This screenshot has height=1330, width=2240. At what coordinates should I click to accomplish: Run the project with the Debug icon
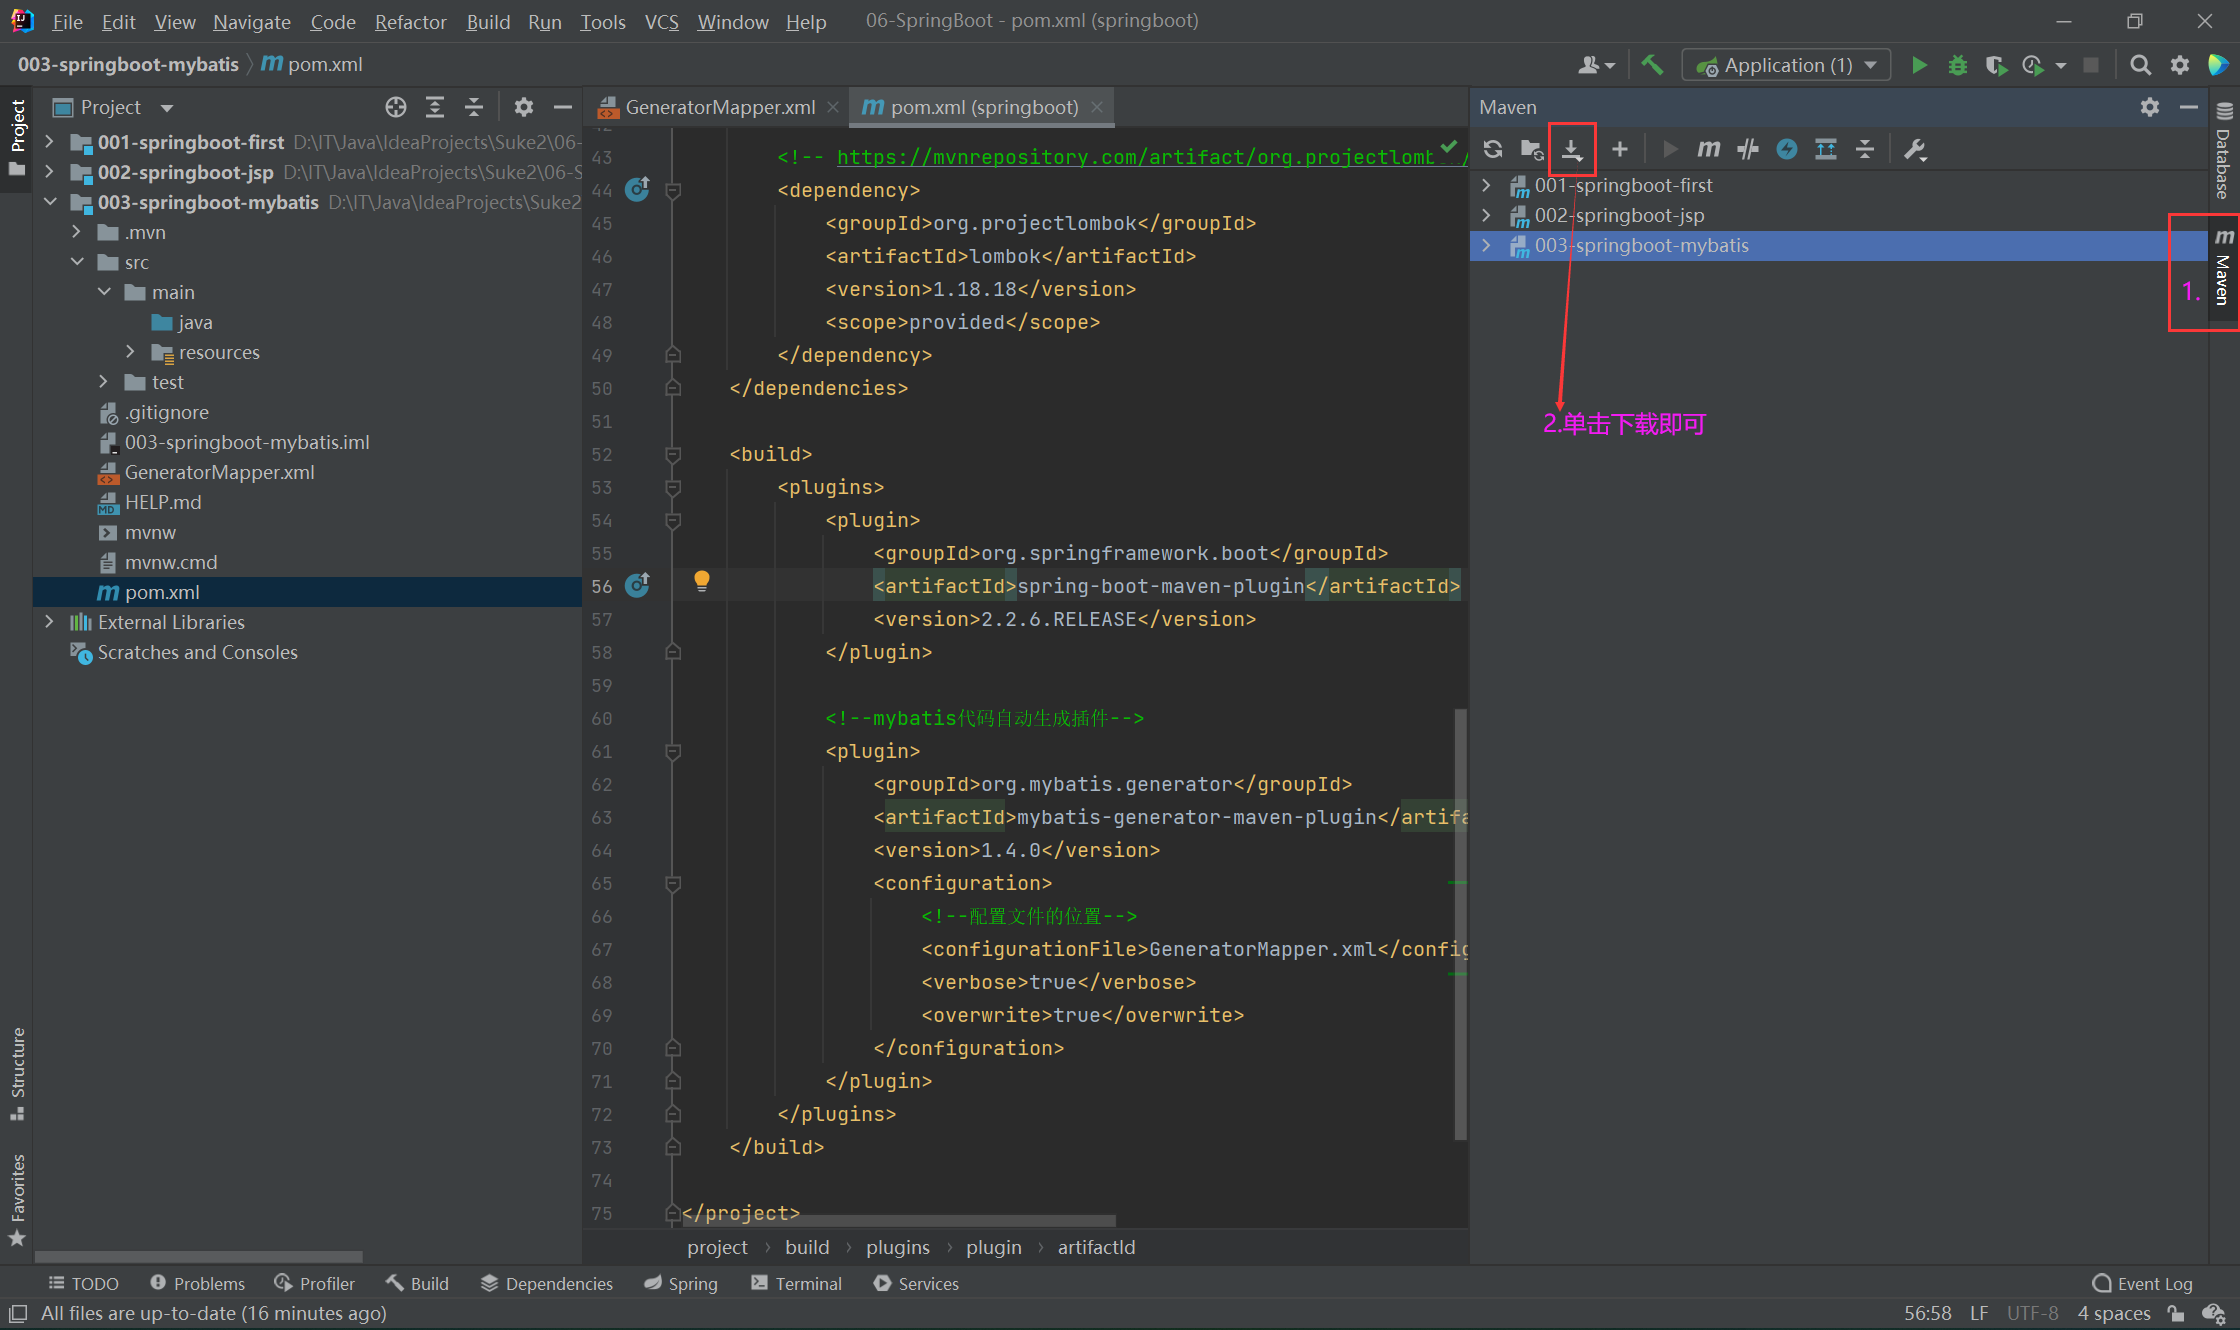(1957, 64)
